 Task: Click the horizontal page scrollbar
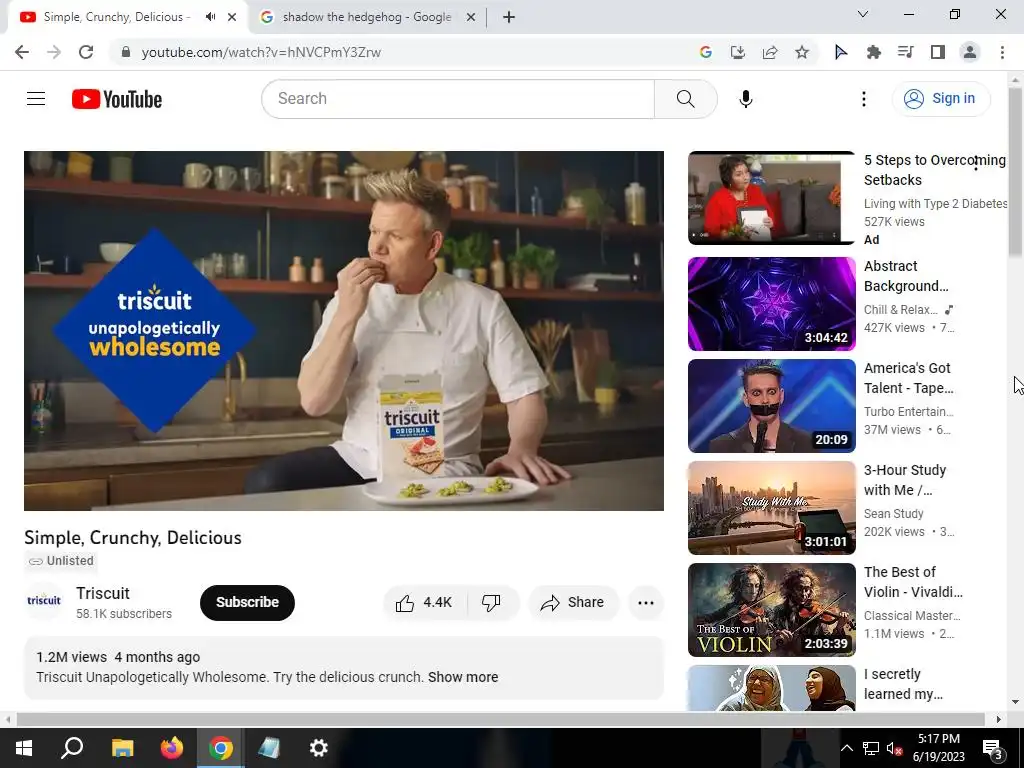[500, 719]
